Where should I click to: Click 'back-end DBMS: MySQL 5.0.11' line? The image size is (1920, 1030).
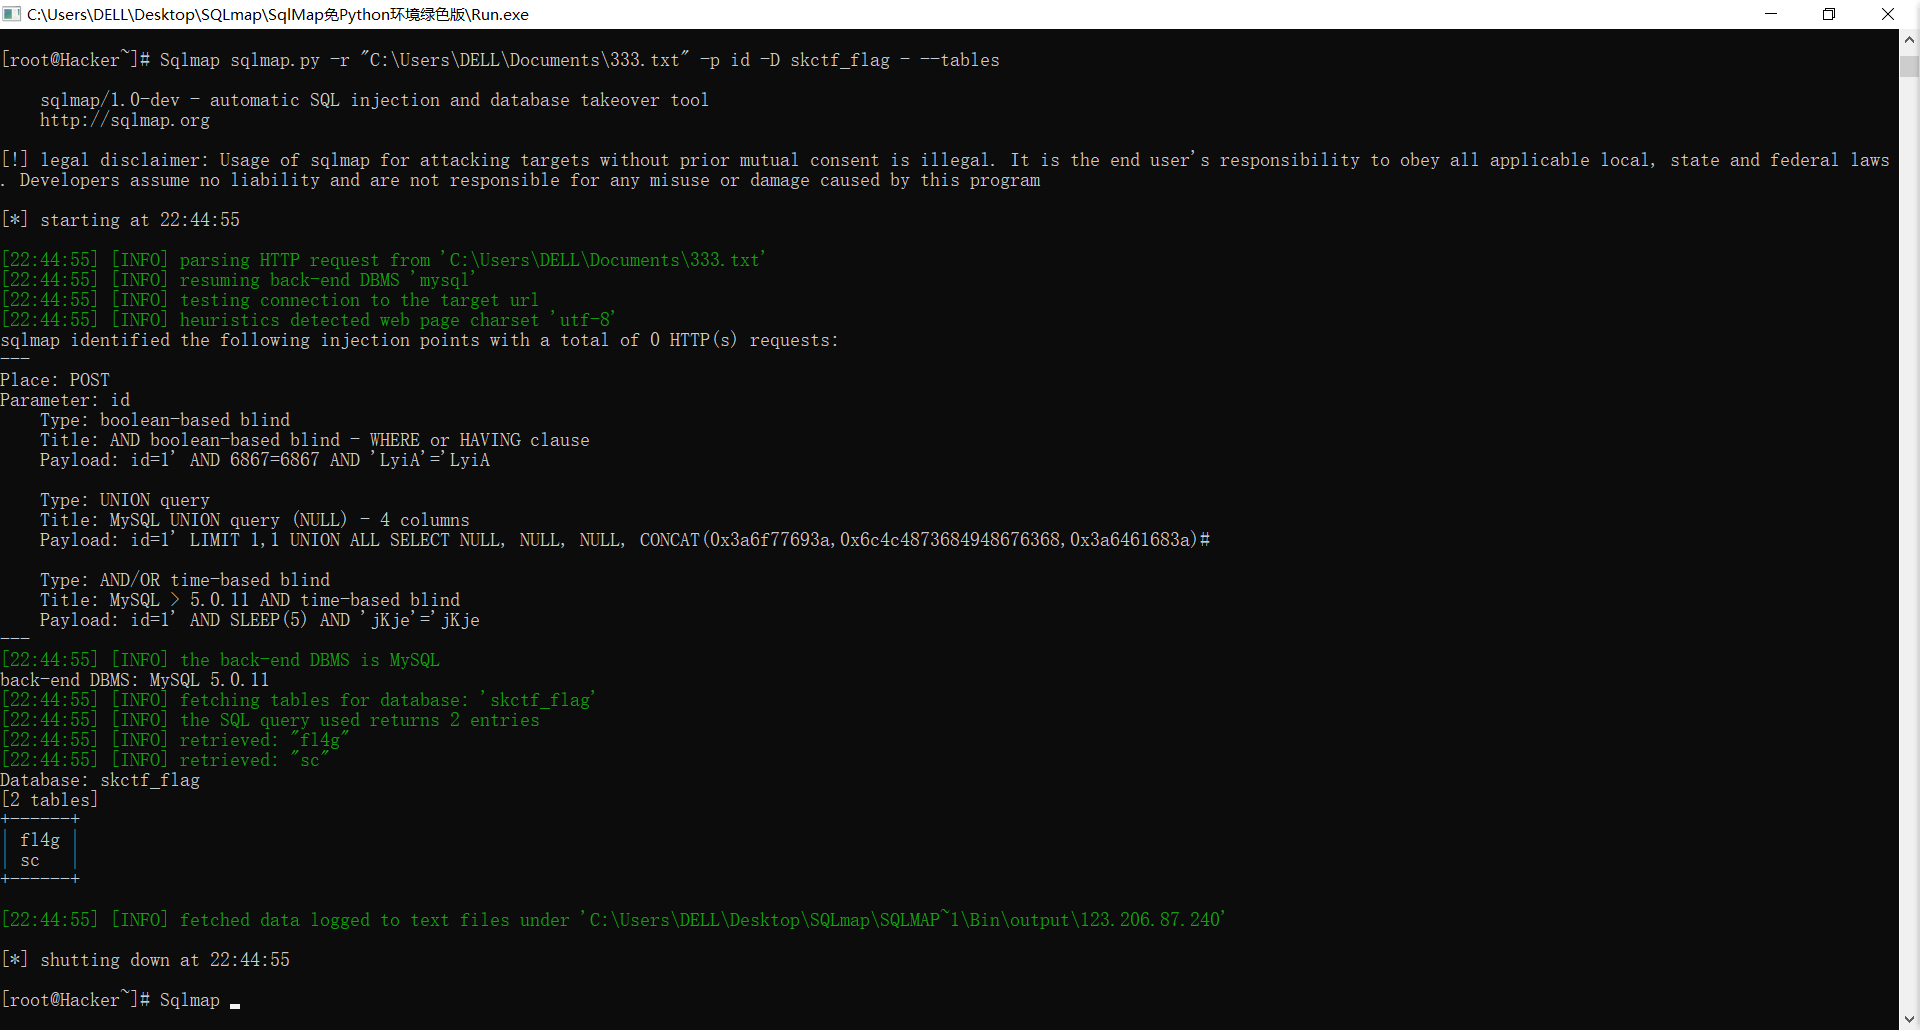135,680
